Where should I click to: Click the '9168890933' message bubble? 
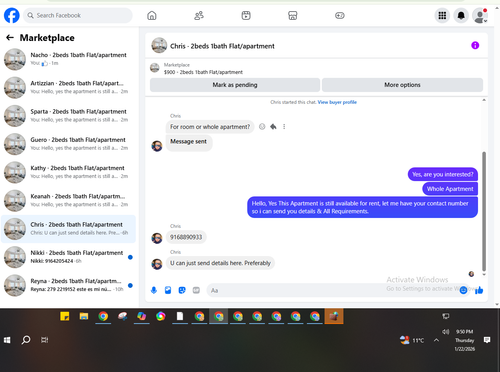(186, 237)
